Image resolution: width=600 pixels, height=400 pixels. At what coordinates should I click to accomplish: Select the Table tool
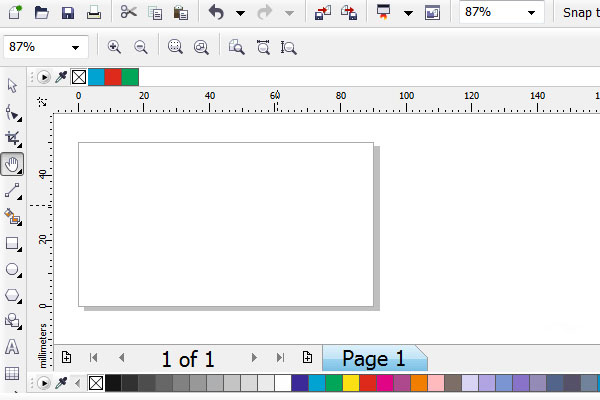pos(12,373)
